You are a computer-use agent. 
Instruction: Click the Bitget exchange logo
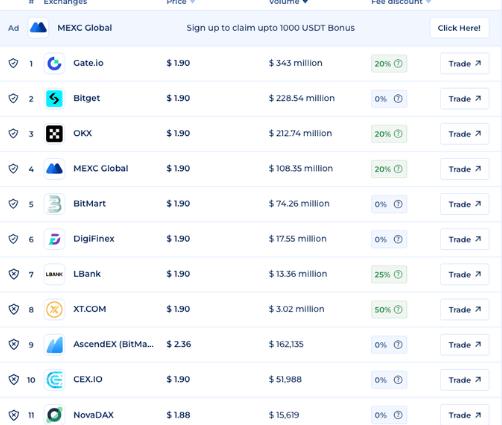pos(54,99)
